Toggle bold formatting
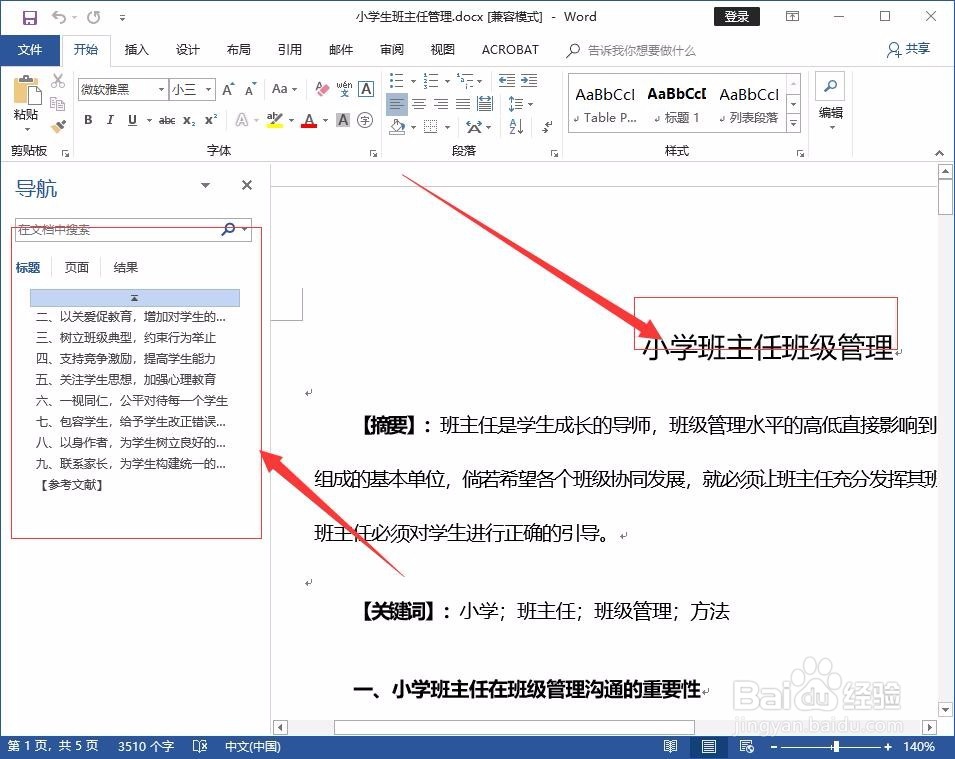Viewport: 955px width, 759px height. click(88, 119)
